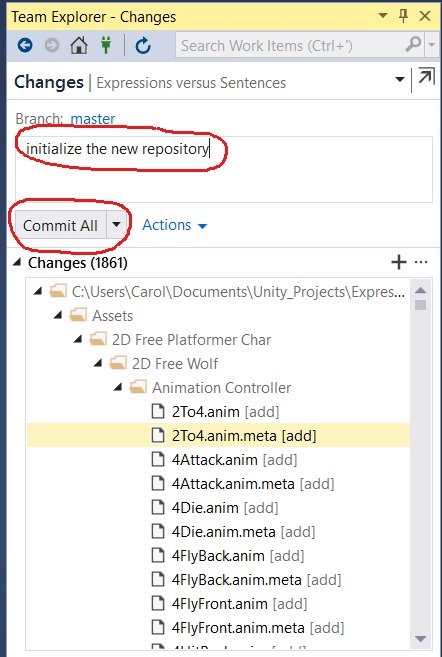Pop out Changes page with arrow icon
Image resolution: width=442 pixels, height=657 pixels.
[x=426, y=78]
